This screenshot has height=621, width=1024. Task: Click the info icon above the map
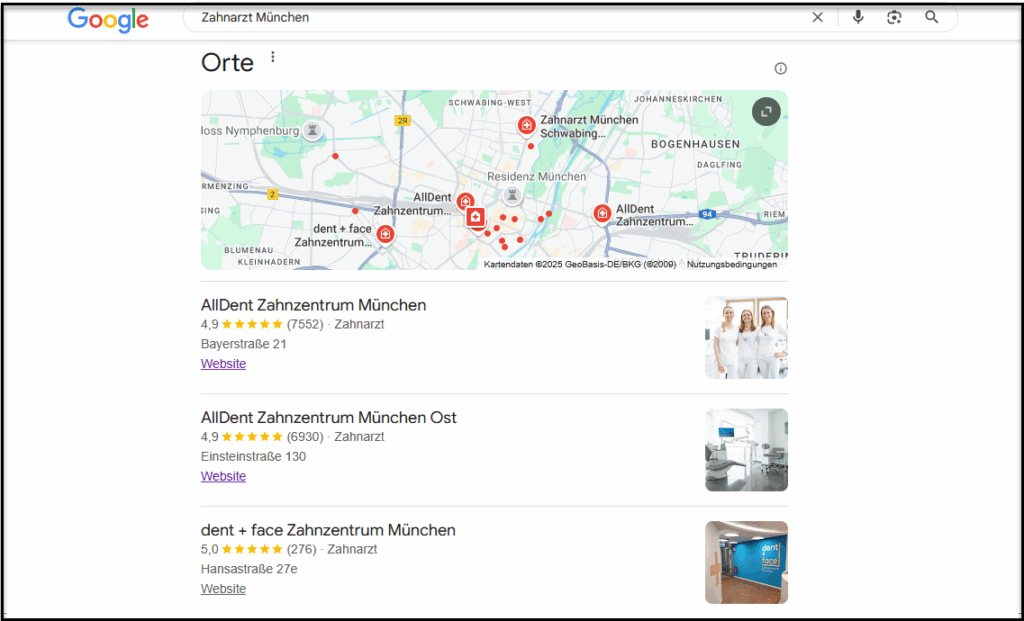[x=780, y=69]
